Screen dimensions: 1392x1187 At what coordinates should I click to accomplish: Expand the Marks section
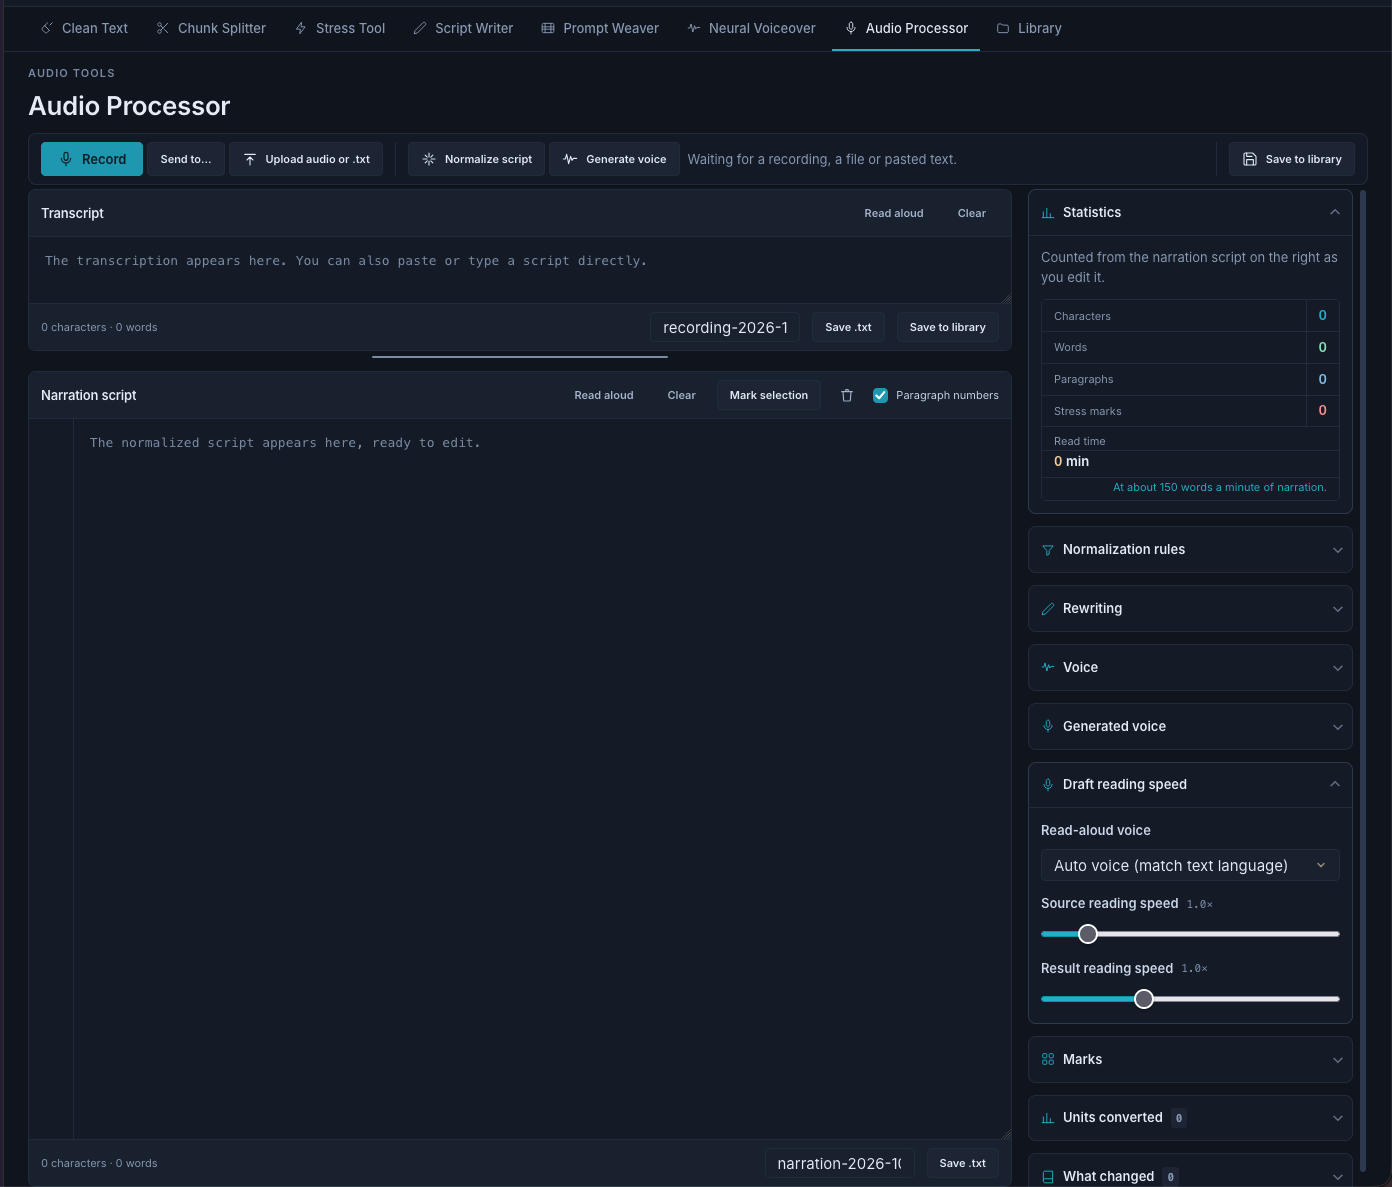click(1338, 1060)
